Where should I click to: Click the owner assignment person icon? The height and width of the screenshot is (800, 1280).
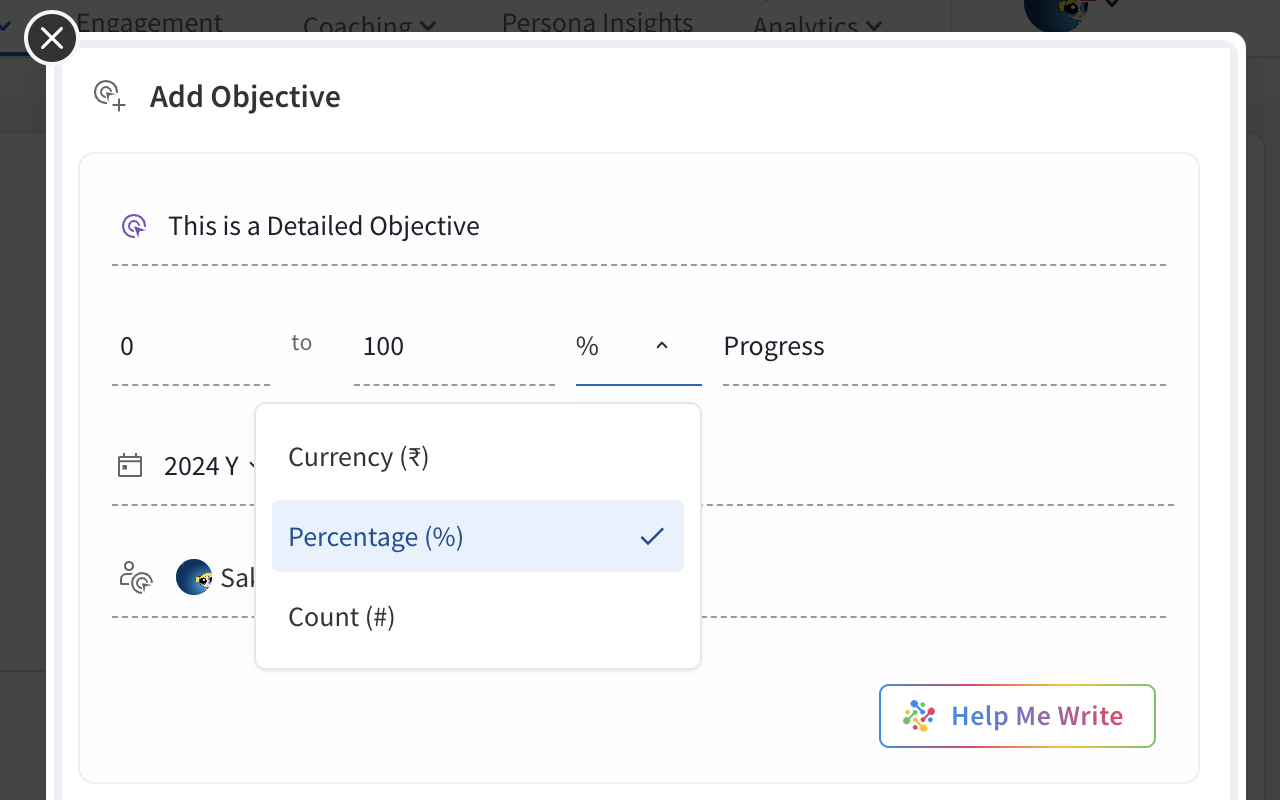135,577
